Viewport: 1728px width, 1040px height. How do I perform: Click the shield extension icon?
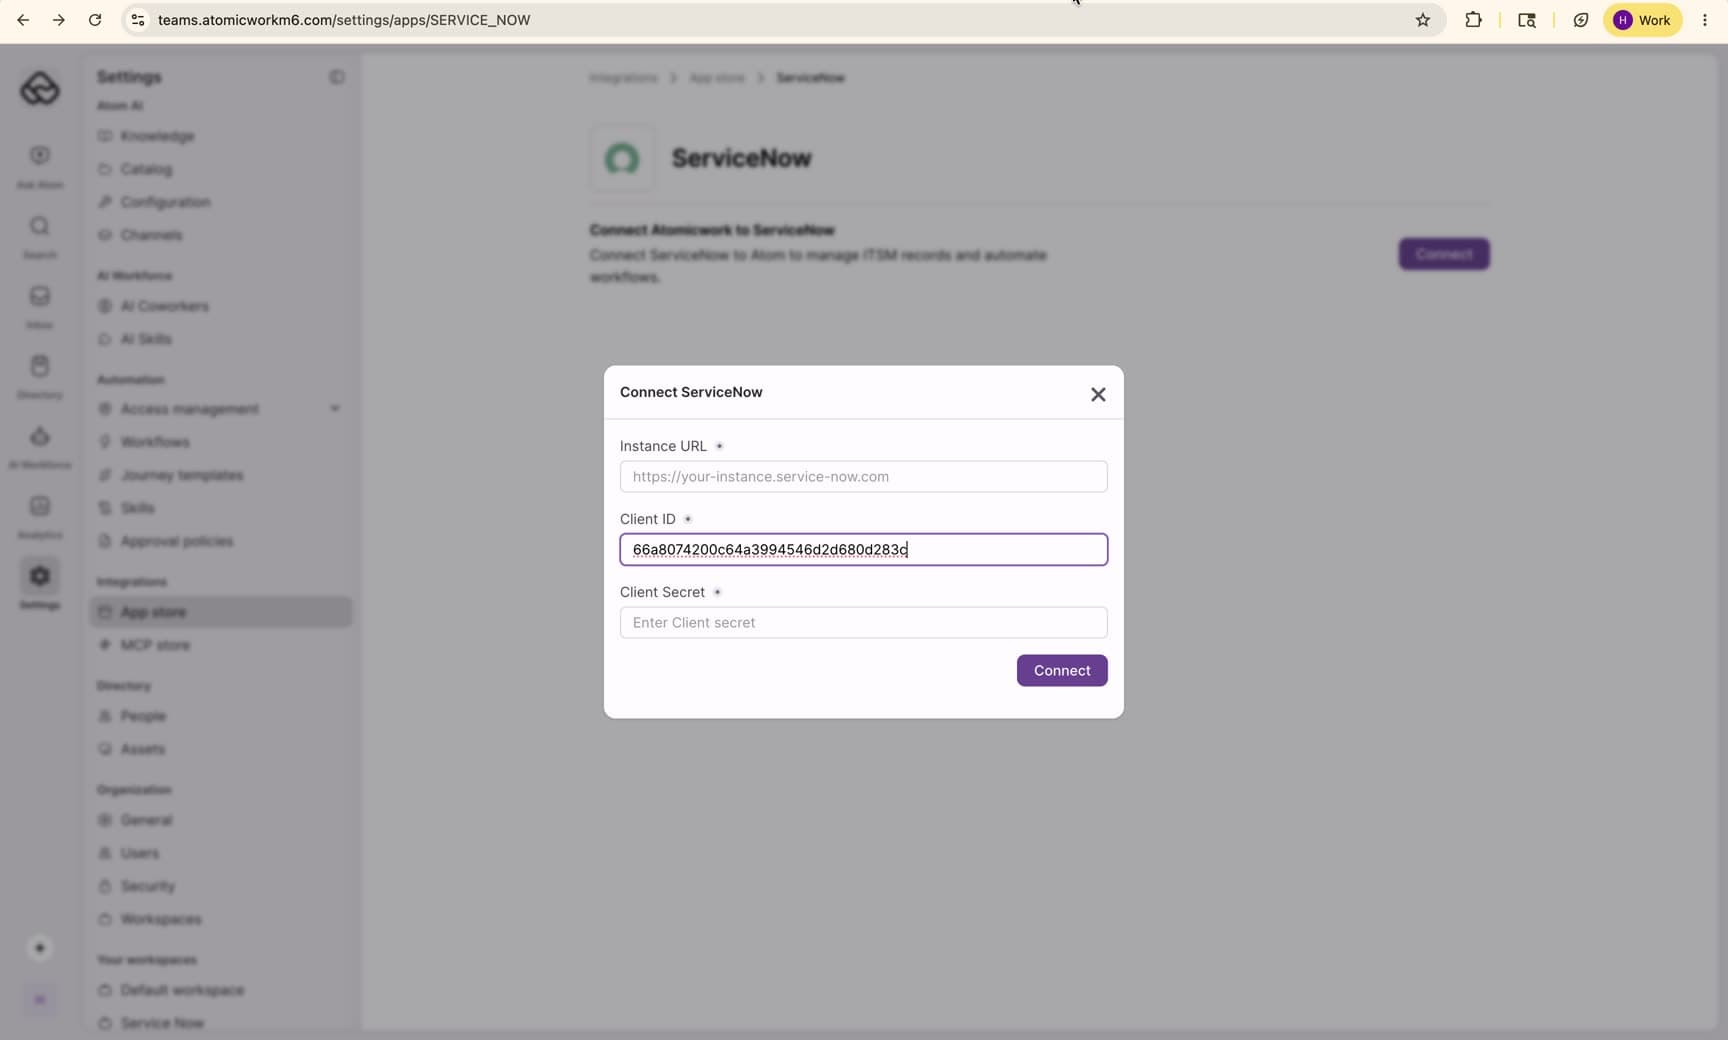click(x=1580, y=20)
